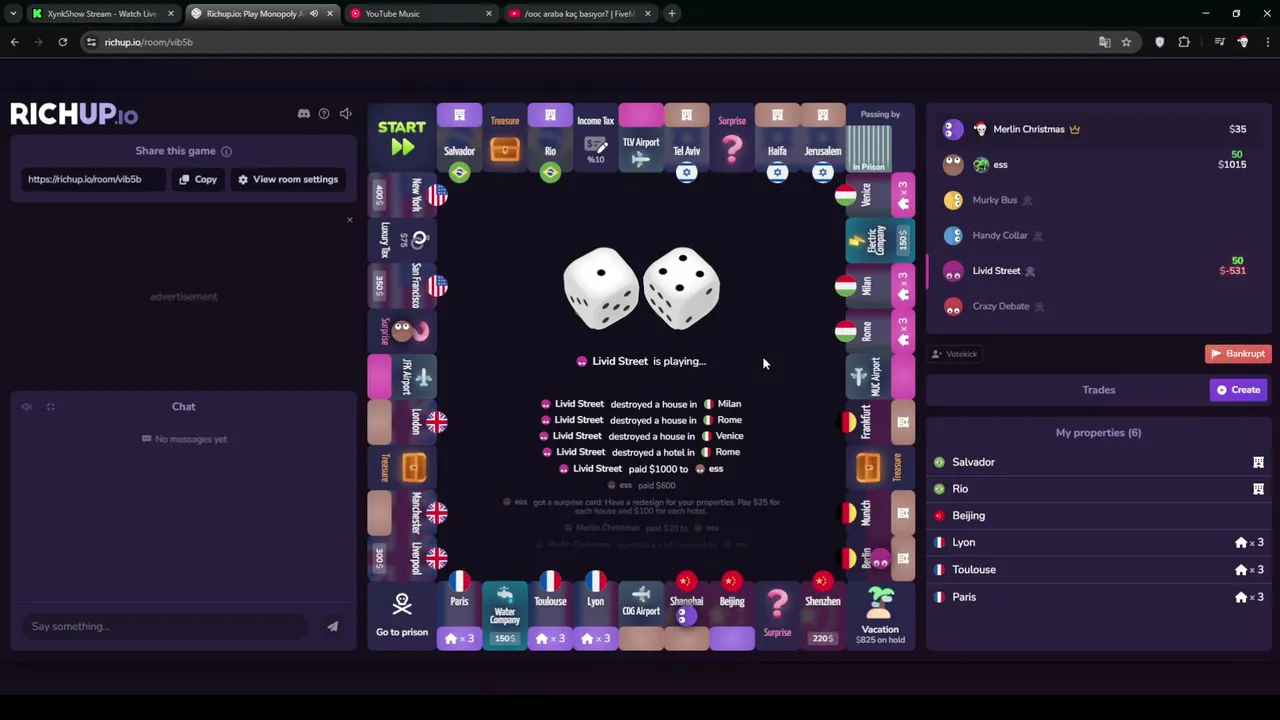Click the Share this game info icon
Viewport: 1280px width, 720px height.
tap(226, 151)
